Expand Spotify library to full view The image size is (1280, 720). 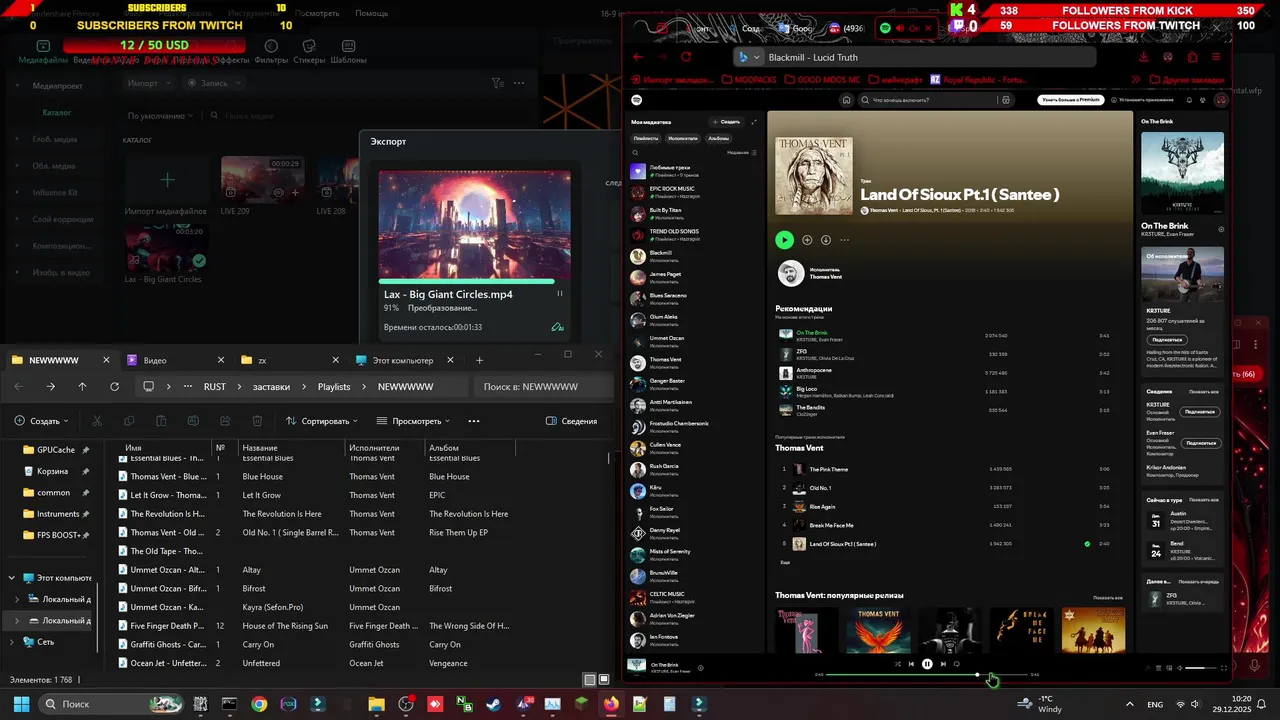[755, 122]
